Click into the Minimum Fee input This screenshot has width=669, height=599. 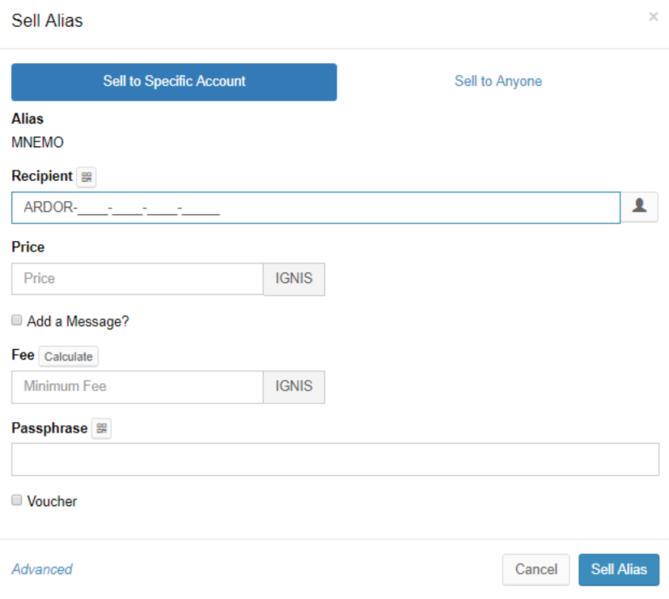[137, 387]
